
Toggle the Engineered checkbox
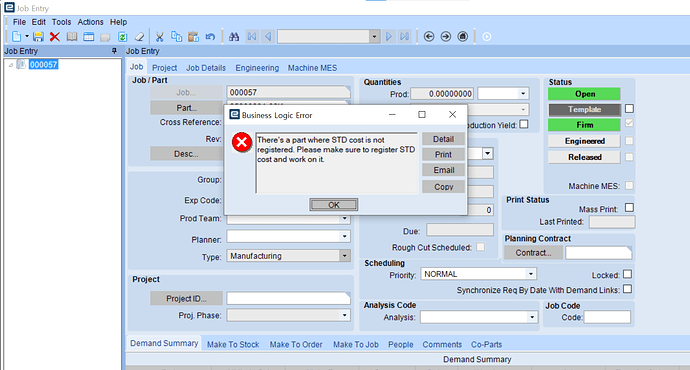629,141
